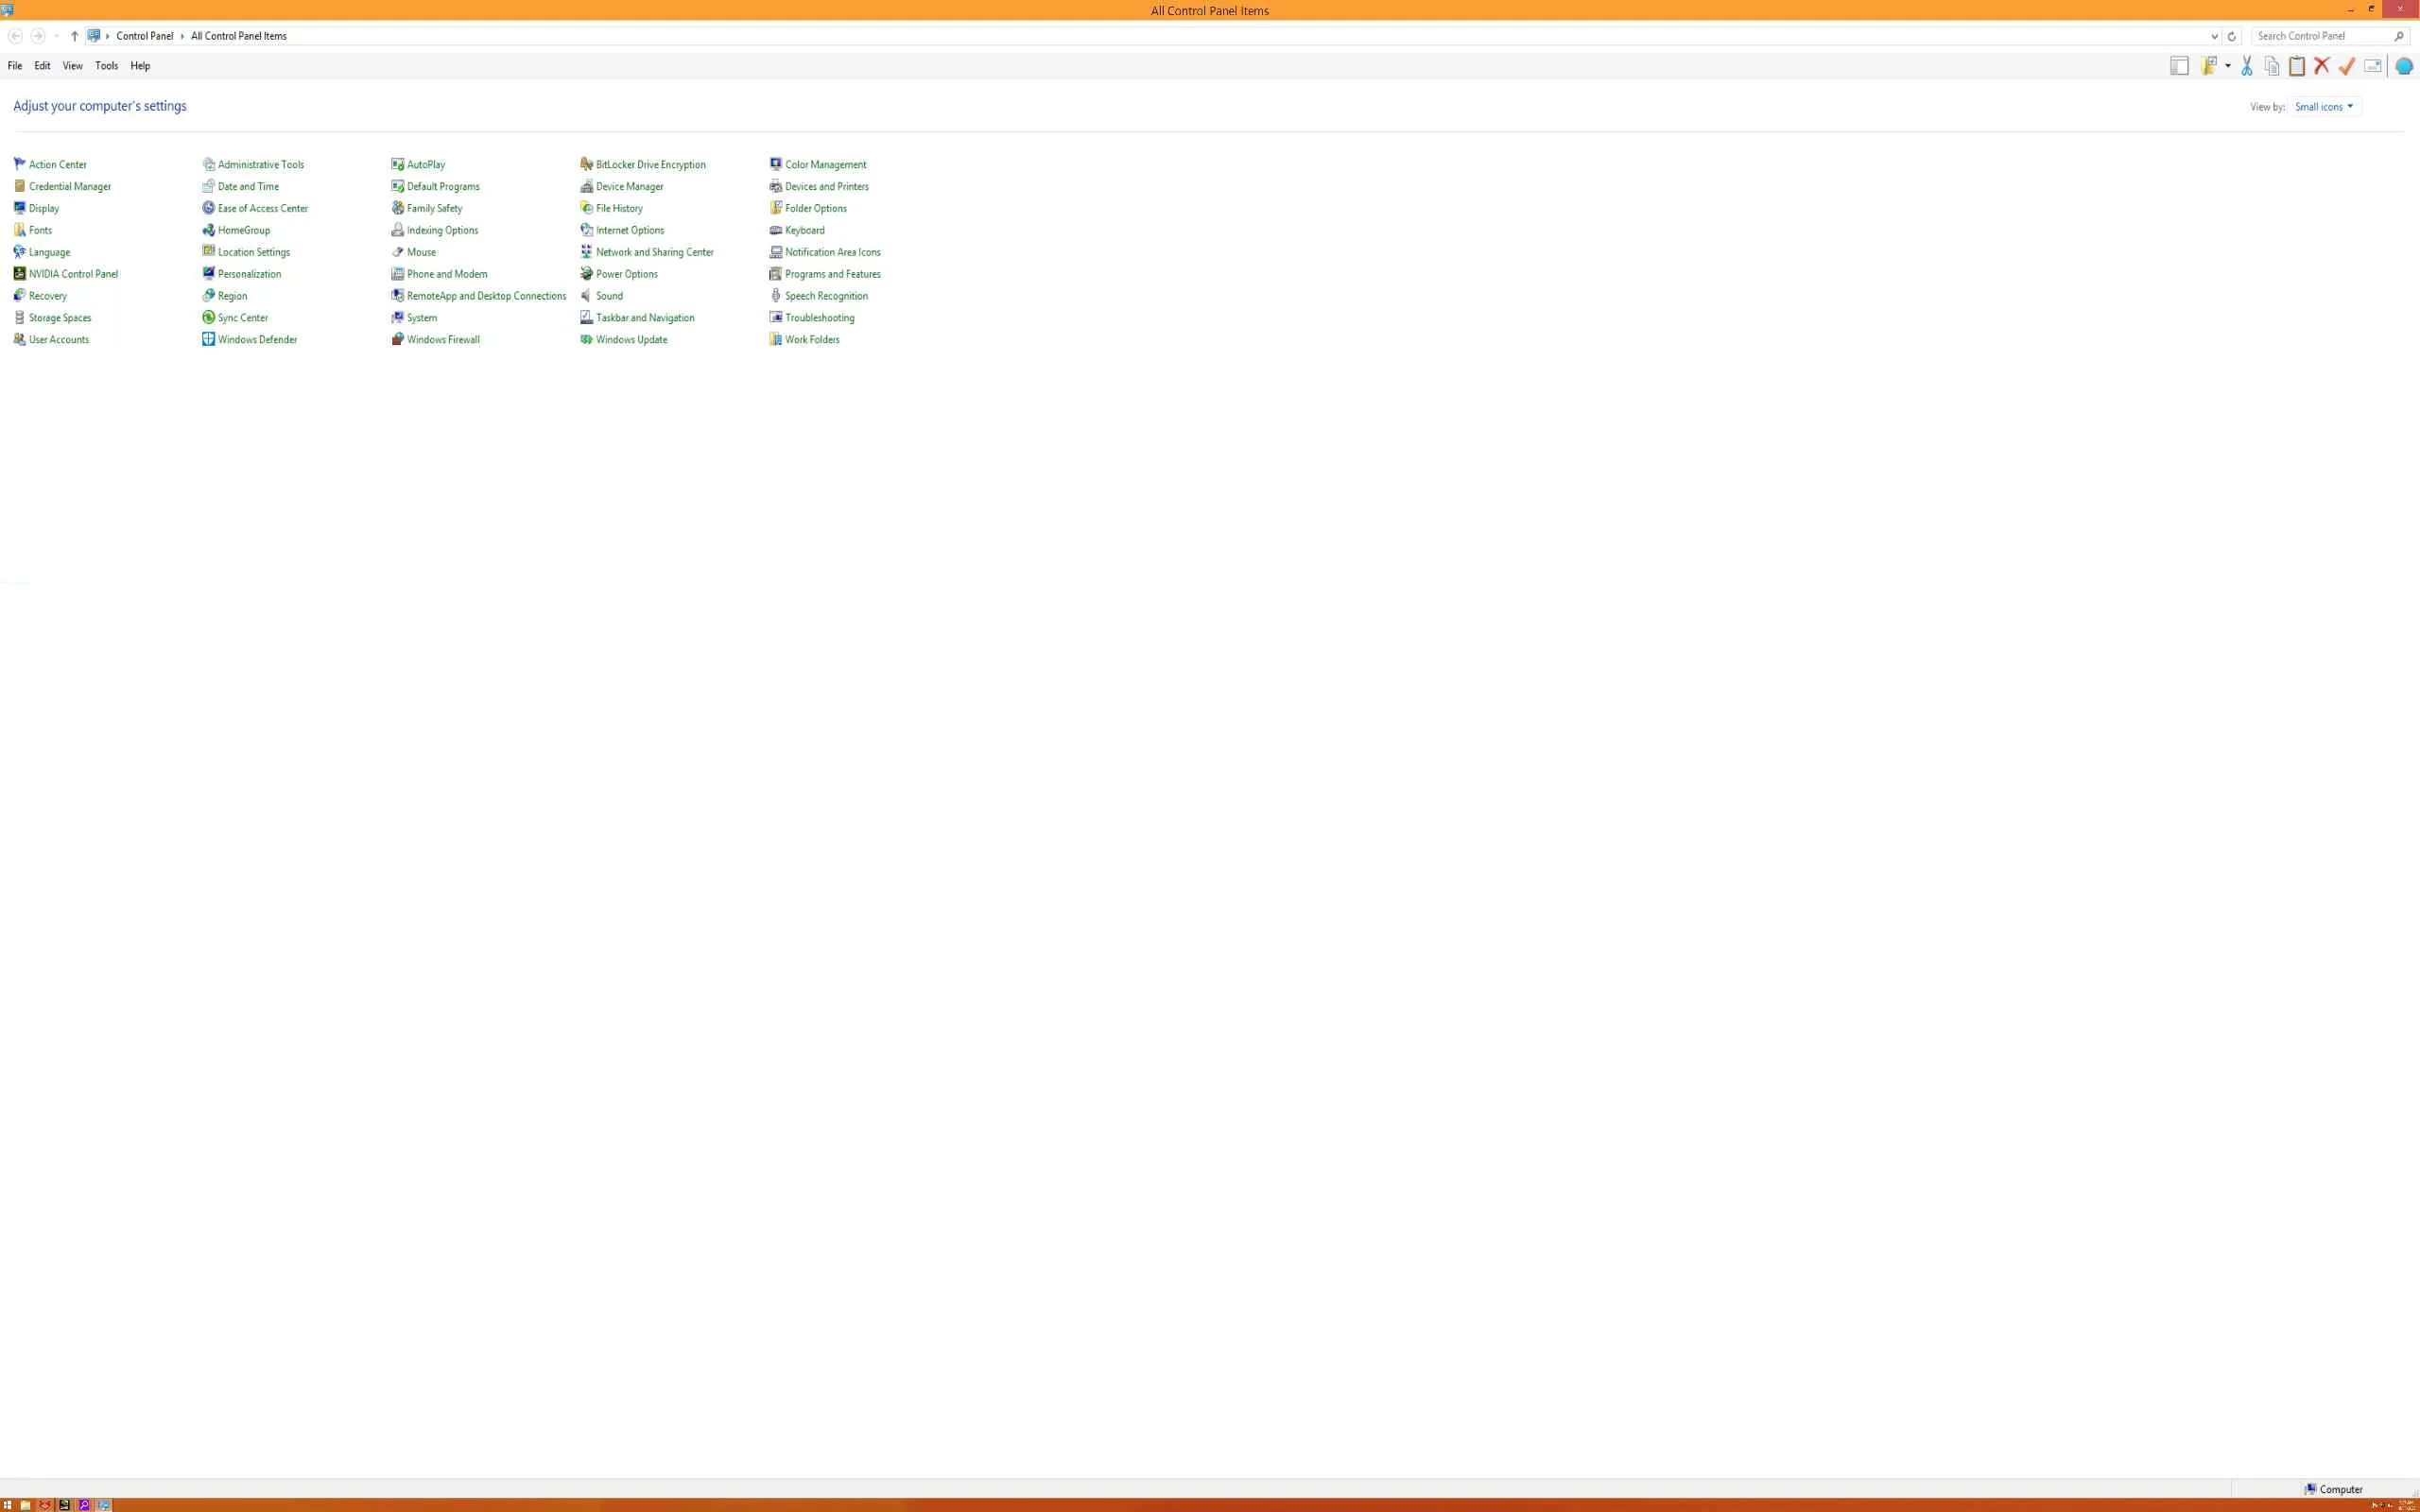Click the Copy toolbar icon
Viewport: 2420px width, 1512px height.
click(2271, 66)
